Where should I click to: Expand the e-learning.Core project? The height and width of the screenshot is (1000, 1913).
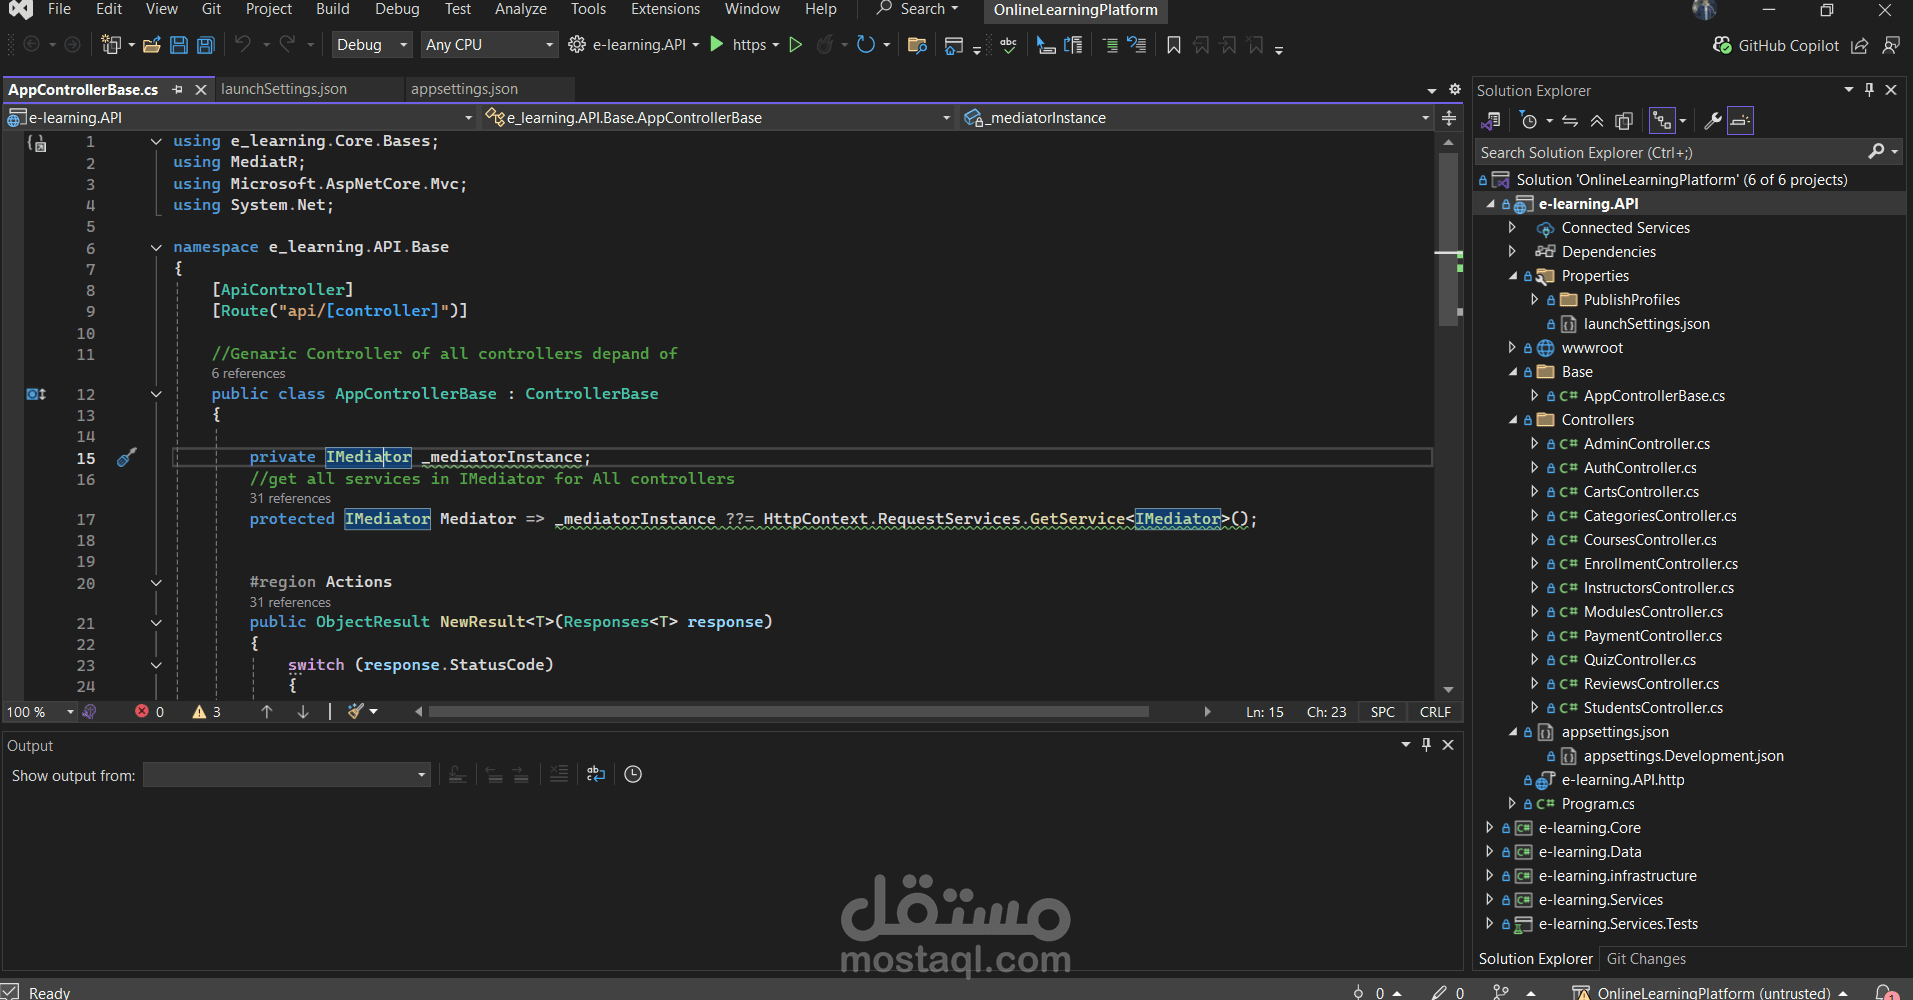coord(1490,828)
